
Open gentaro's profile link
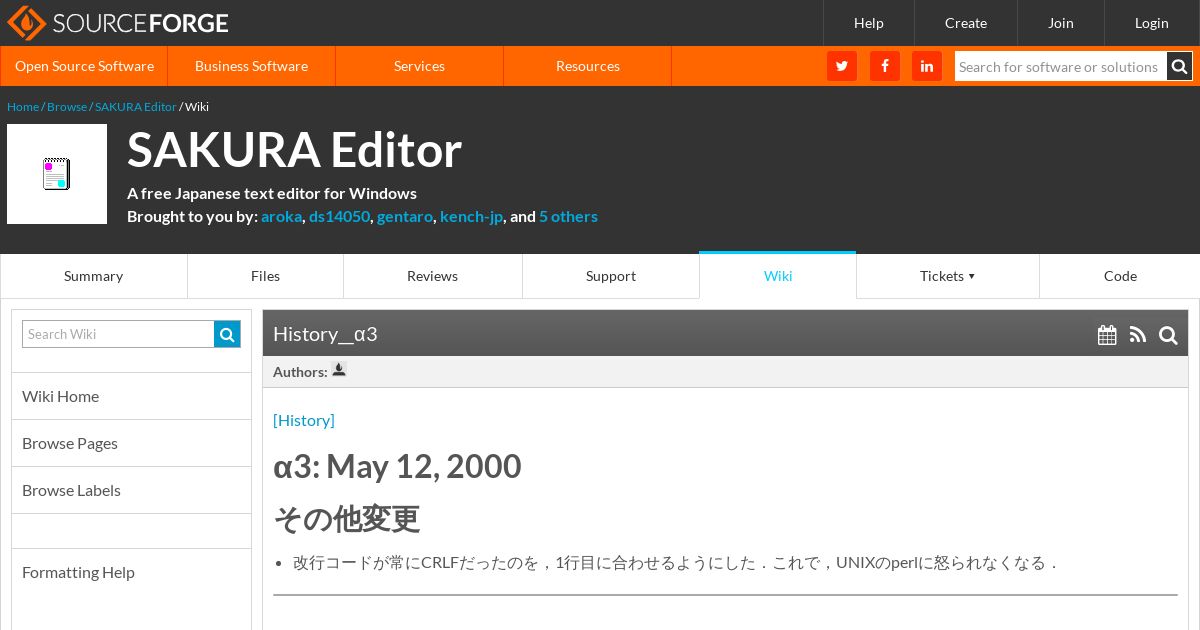(x=405, y=217)
